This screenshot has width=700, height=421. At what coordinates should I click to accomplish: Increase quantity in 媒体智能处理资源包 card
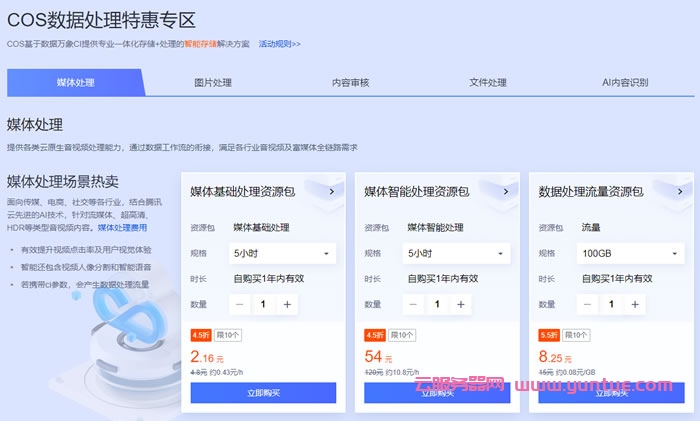tap(461, 304)
